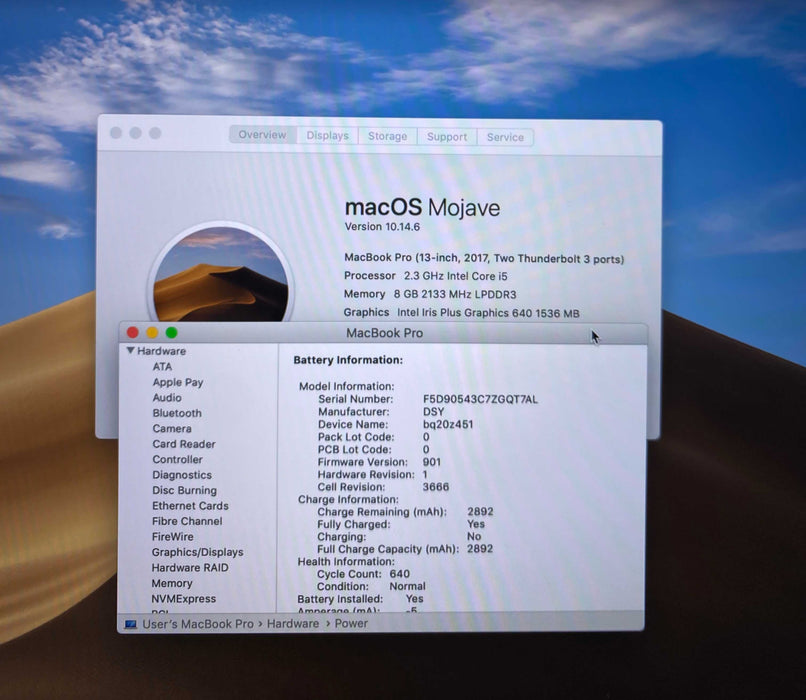Viewport: 806px width, 700px height.
Task: Click the Firmware Version value 901
Action: point(432,462)
